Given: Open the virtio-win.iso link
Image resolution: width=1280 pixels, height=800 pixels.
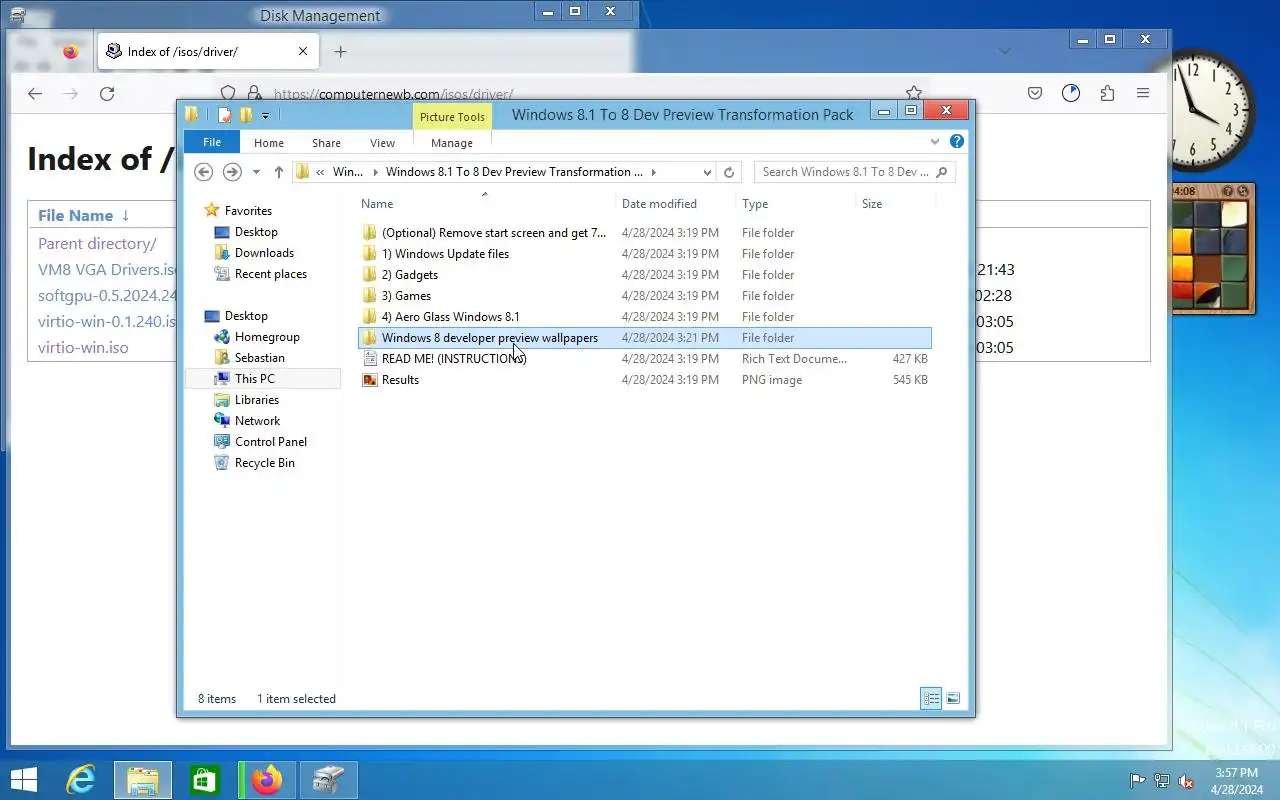Looking at the screenshot, I should coord(83,348).
